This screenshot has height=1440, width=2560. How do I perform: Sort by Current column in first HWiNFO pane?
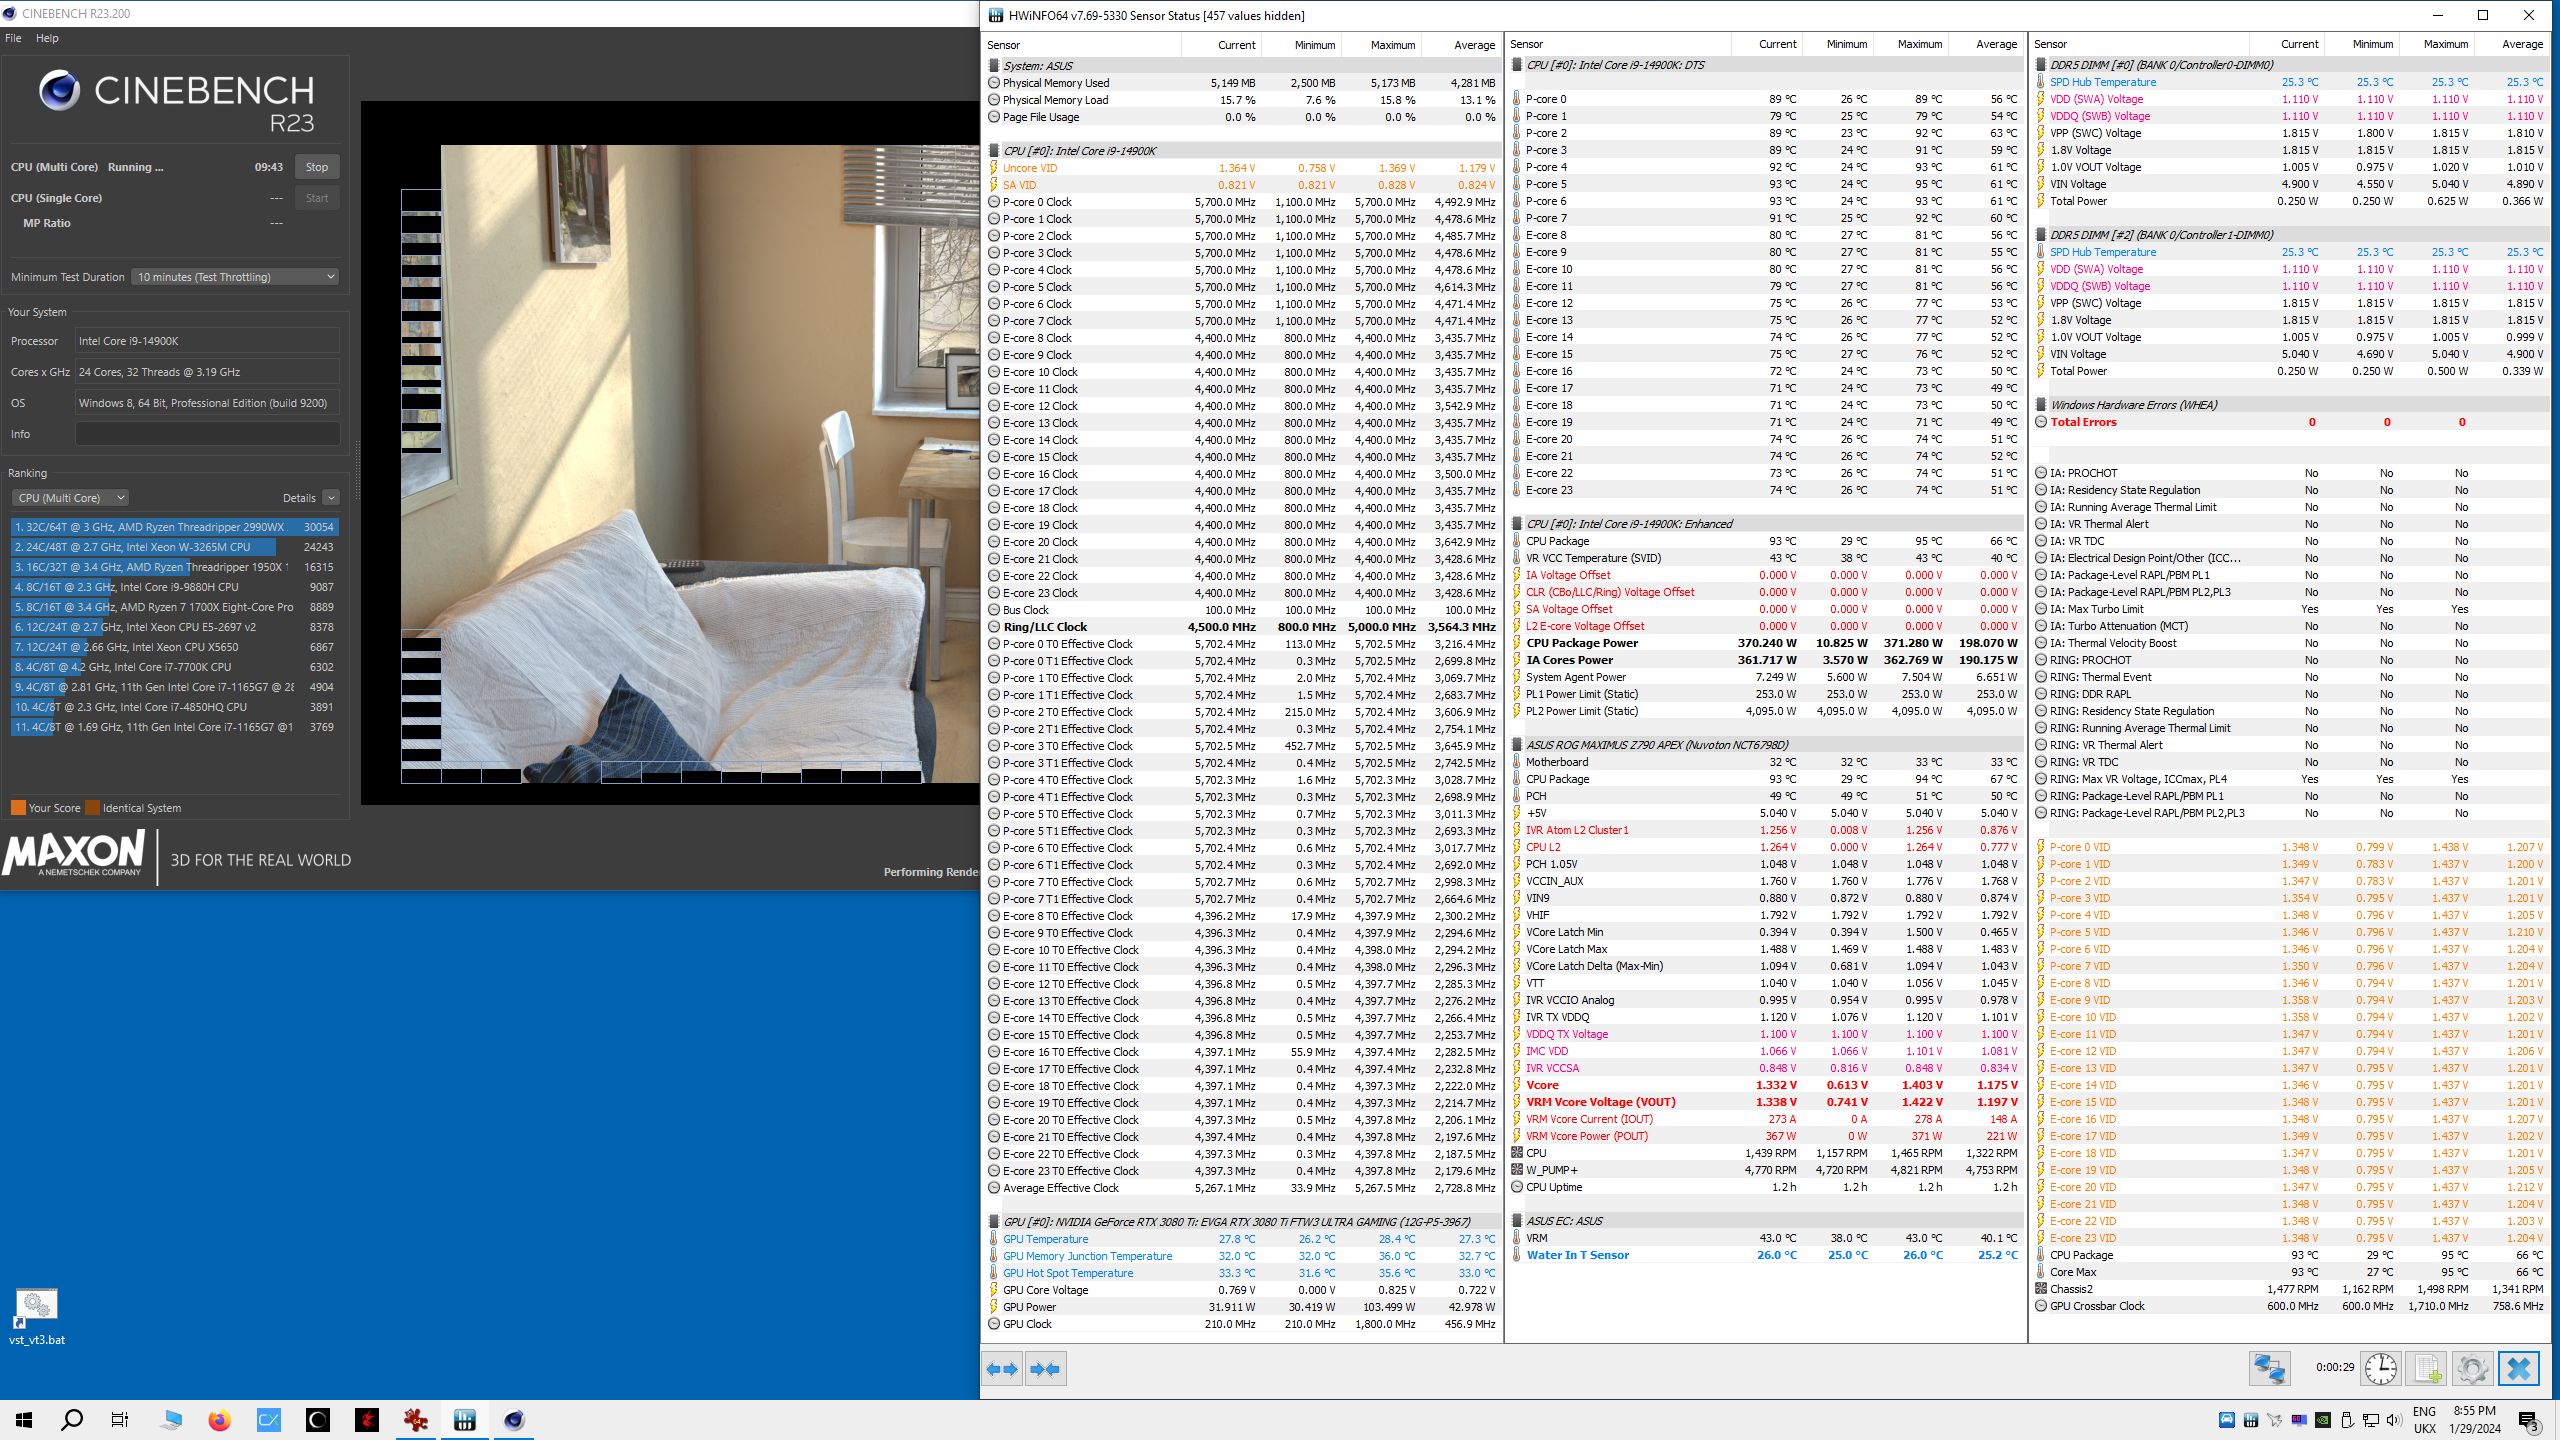coord(1236,45)
